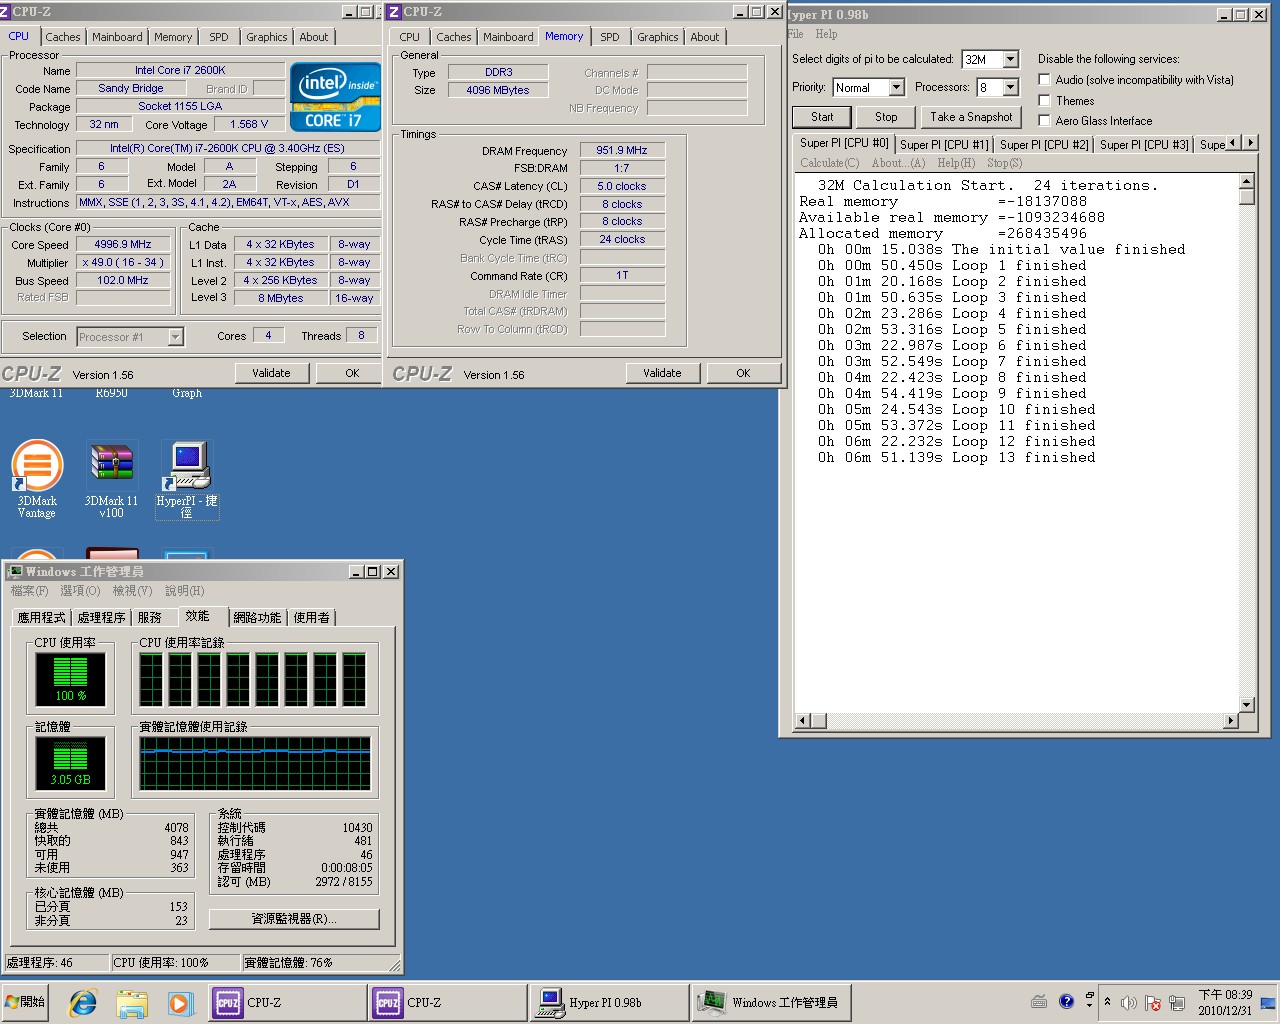Show hidden notification area icons
This screenshot has height=1024, width=1280.
click(1107, 1002)
